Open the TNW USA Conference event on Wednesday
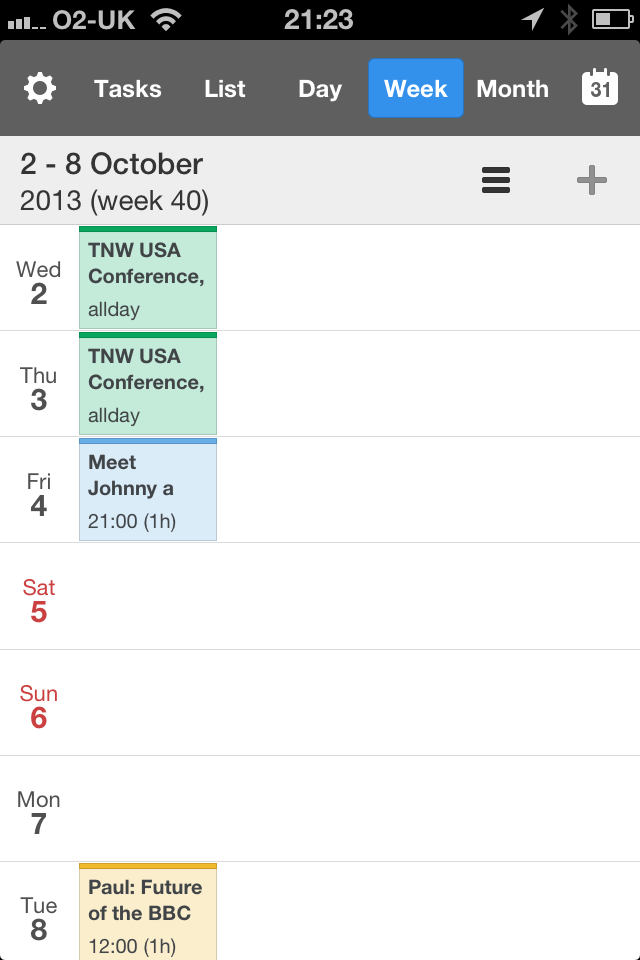Screen dimensions: 640x960 pyautogui.click(x=147, y=278)
